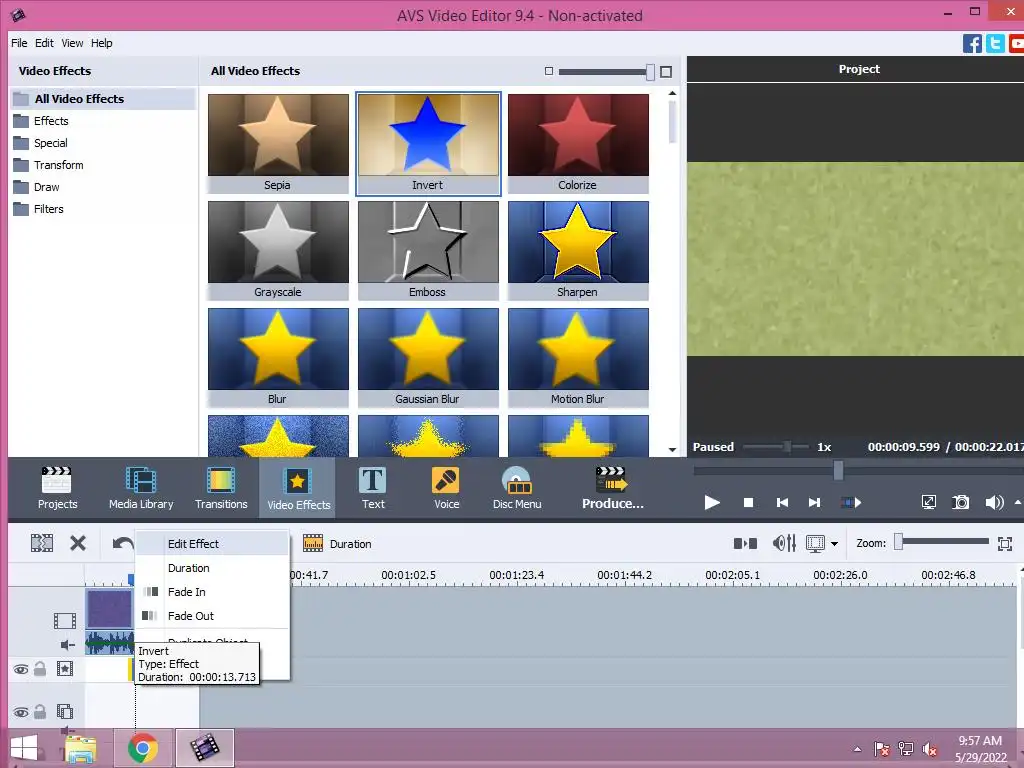Delete the selected timeline object
The width and height of the screenshot is (1024, 768).
tap(78, 543)
